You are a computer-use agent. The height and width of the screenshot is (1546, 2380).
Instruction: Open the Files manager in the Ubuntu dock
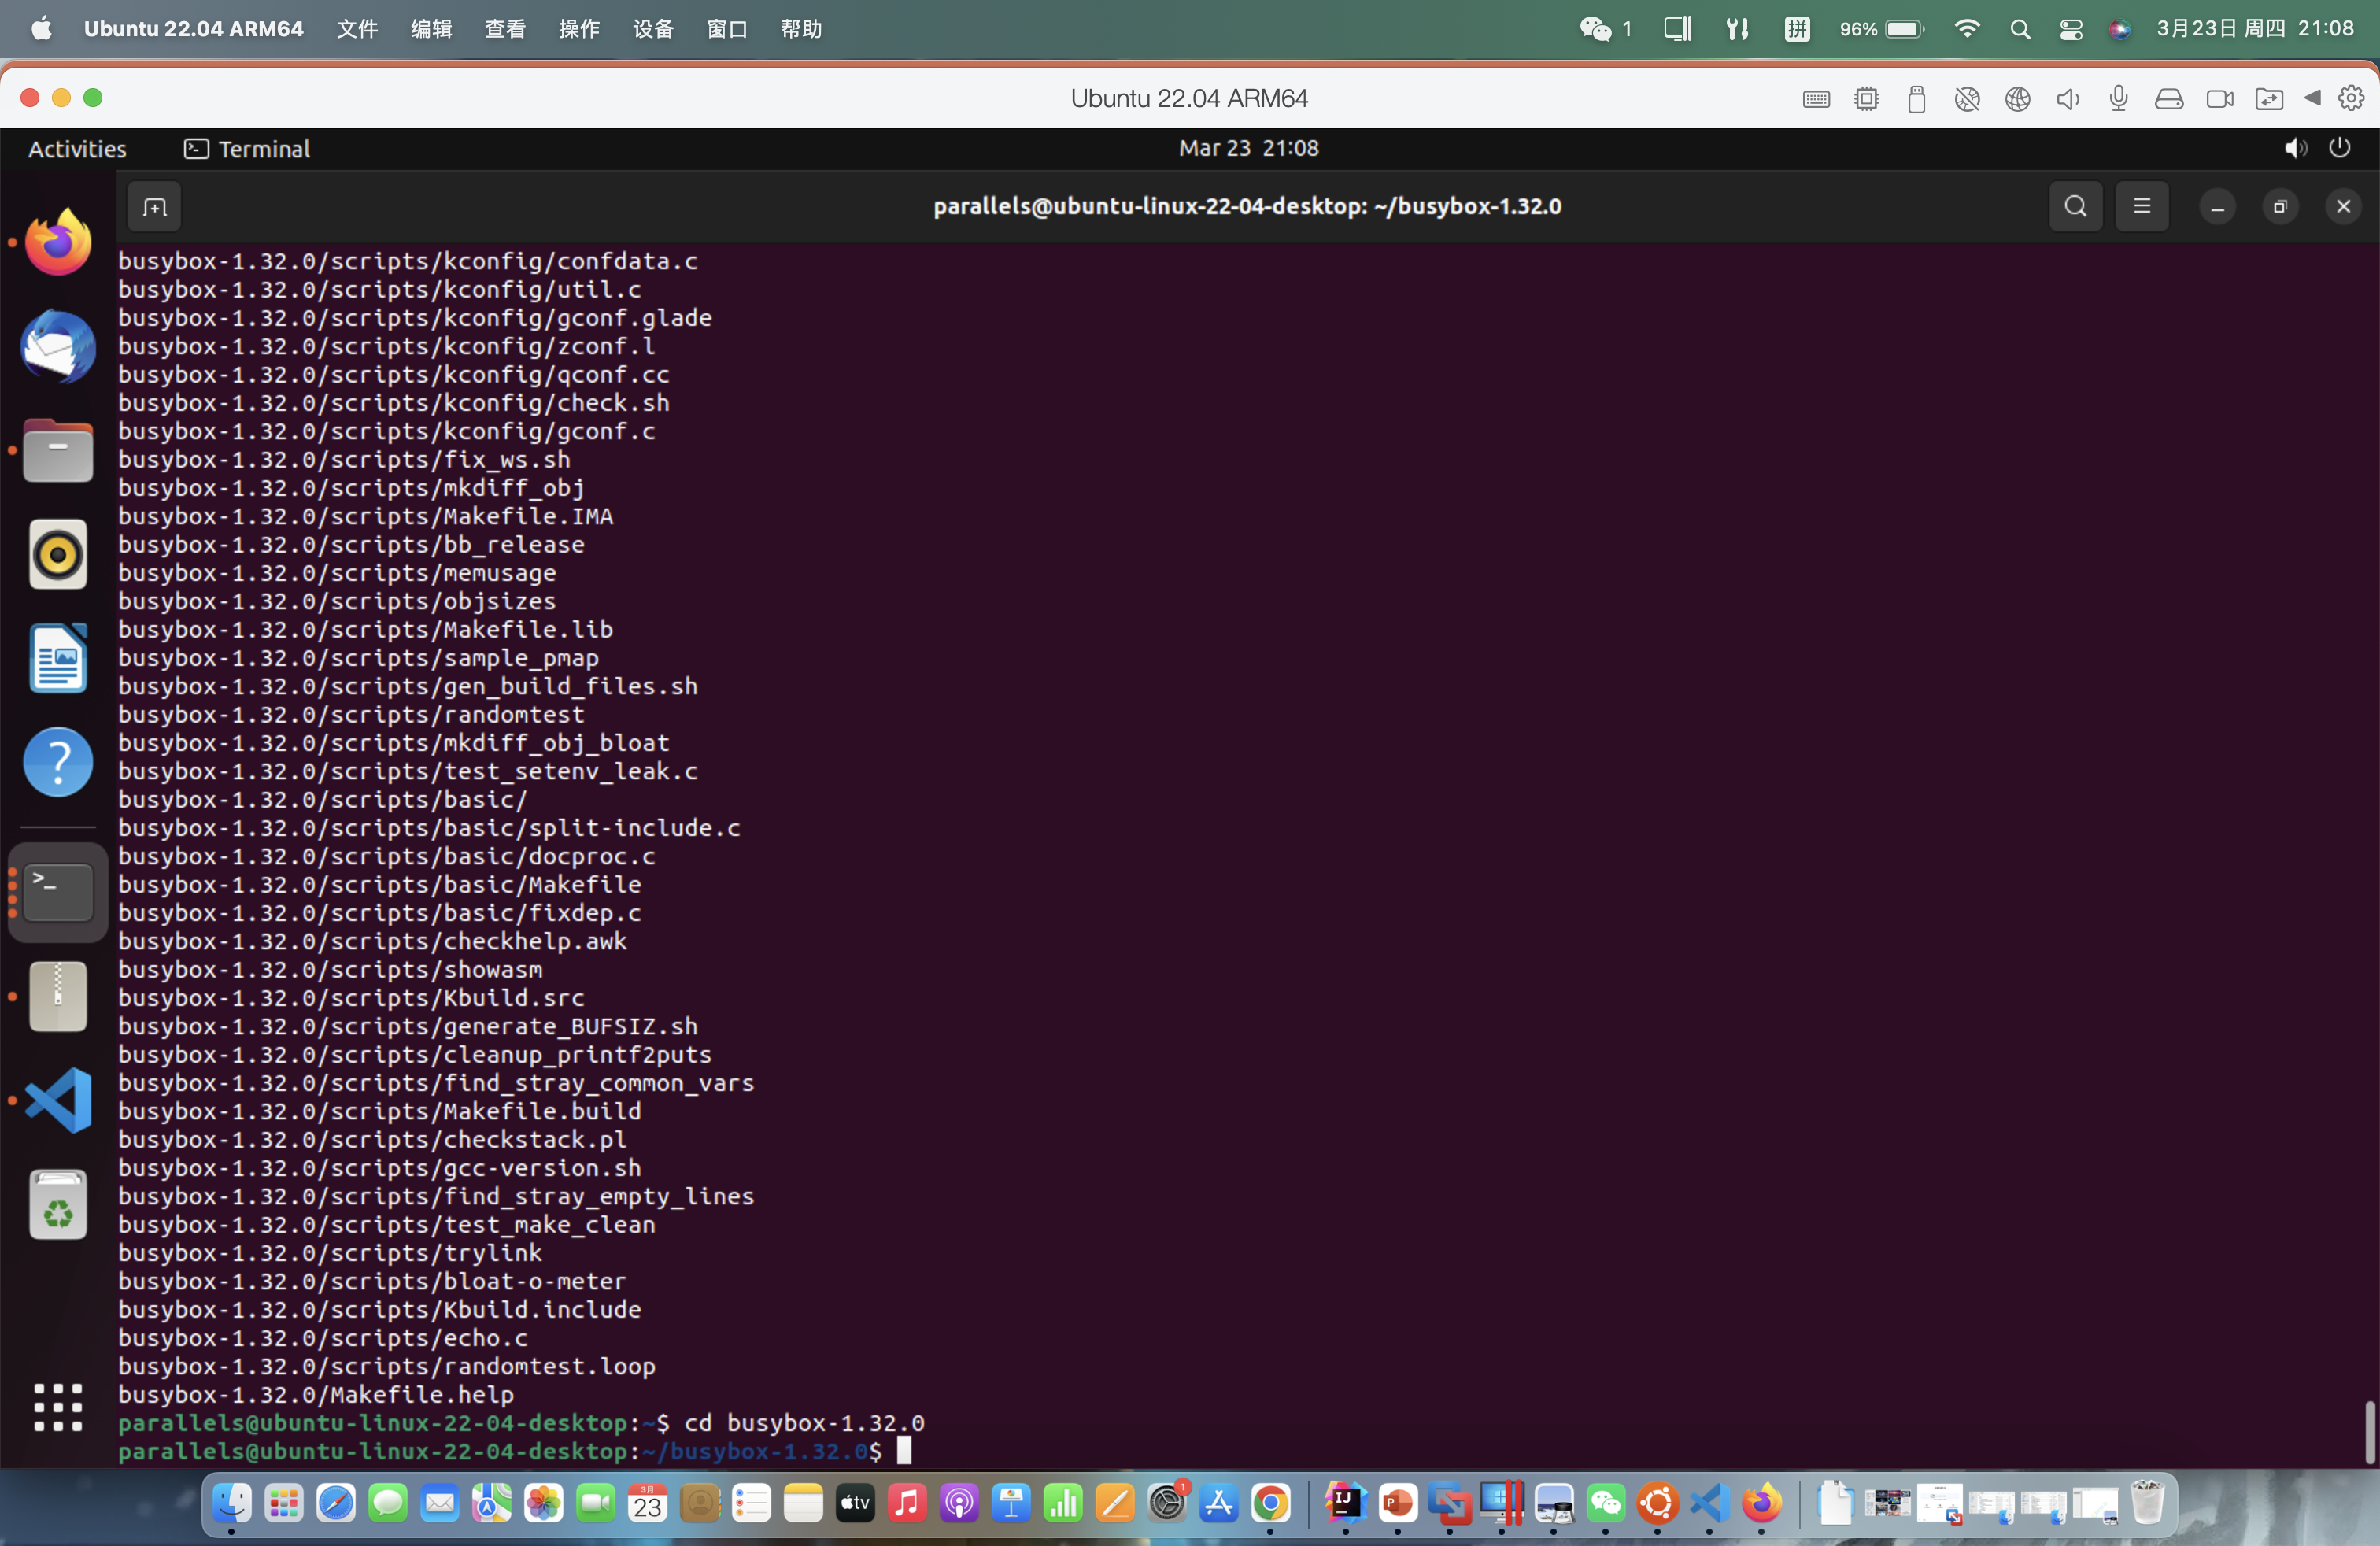[x=58, y=450]
